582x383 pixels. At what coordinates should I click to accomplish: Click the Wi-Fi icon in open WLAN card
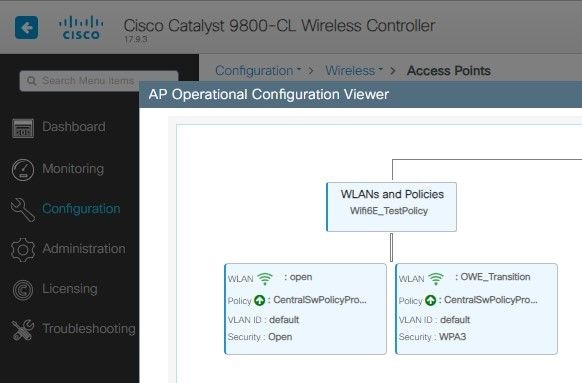pos(265,279)
